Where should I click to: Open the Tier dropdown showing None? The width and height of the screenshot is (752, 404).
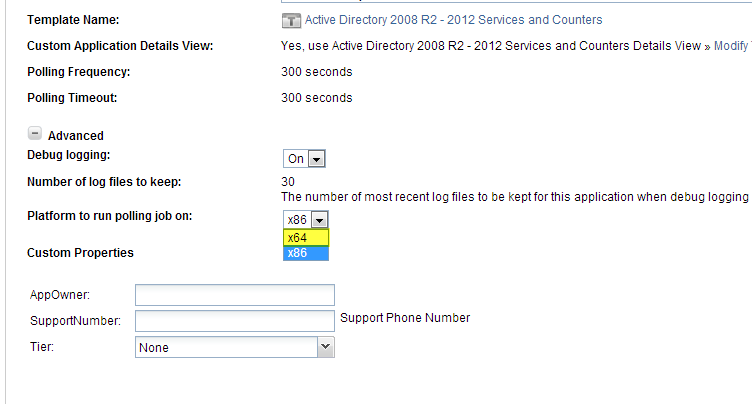pos(235,347)
